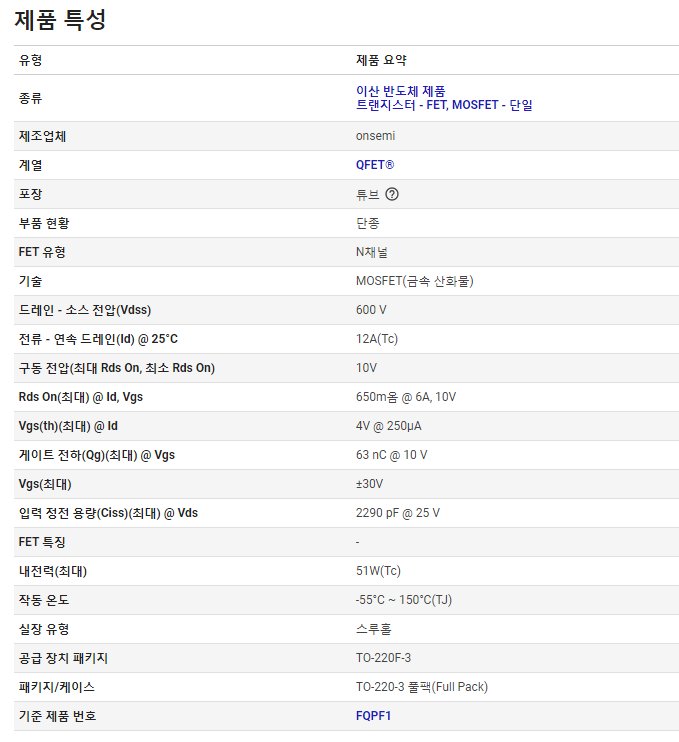Select the 패키지/케이스 row label

point(57,687)
